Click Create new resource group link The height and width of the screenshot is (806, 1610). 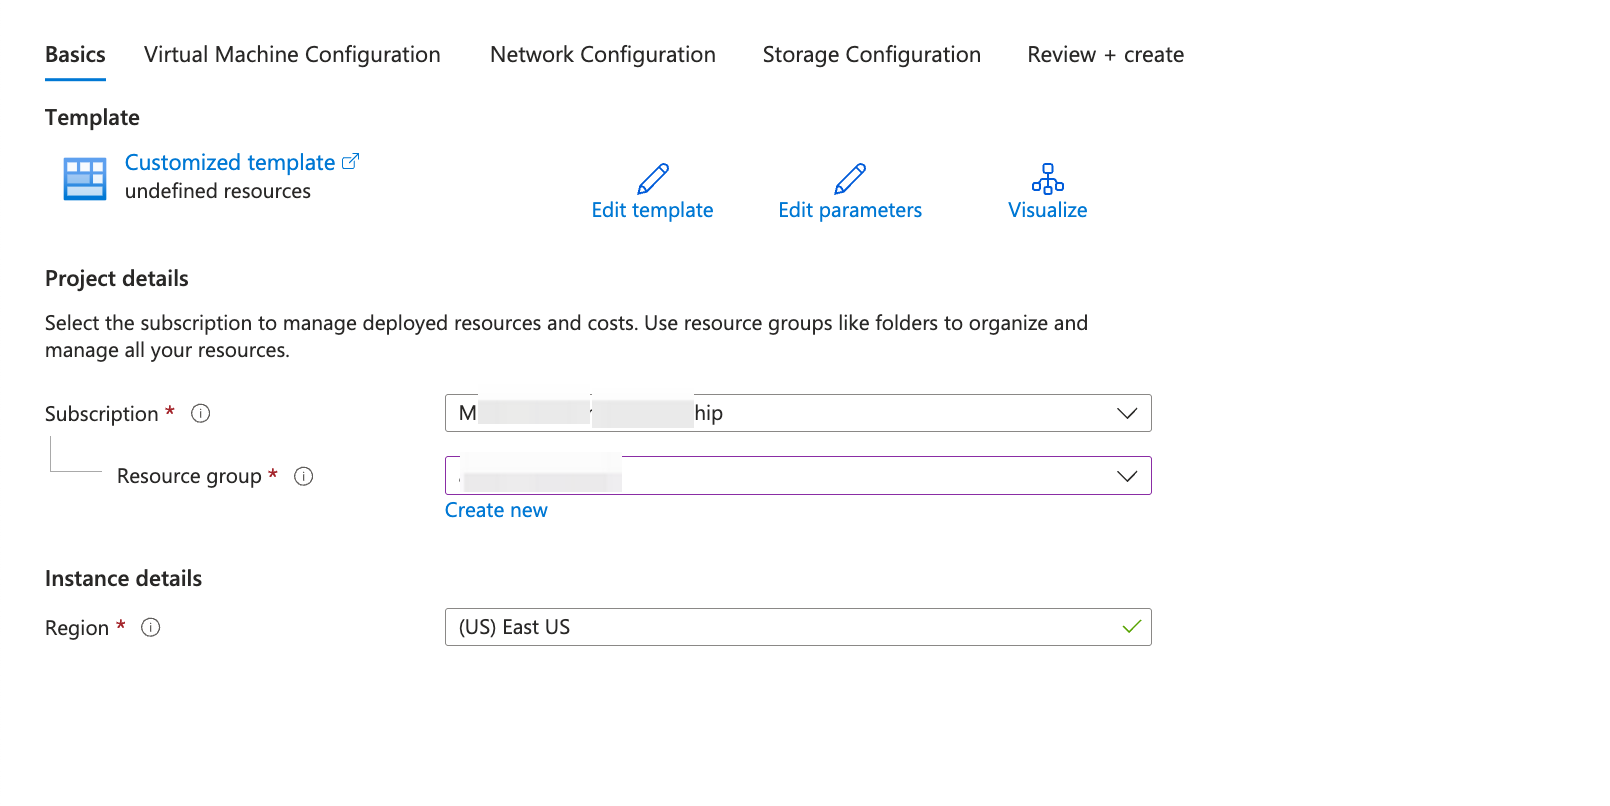tap(496, 511)
